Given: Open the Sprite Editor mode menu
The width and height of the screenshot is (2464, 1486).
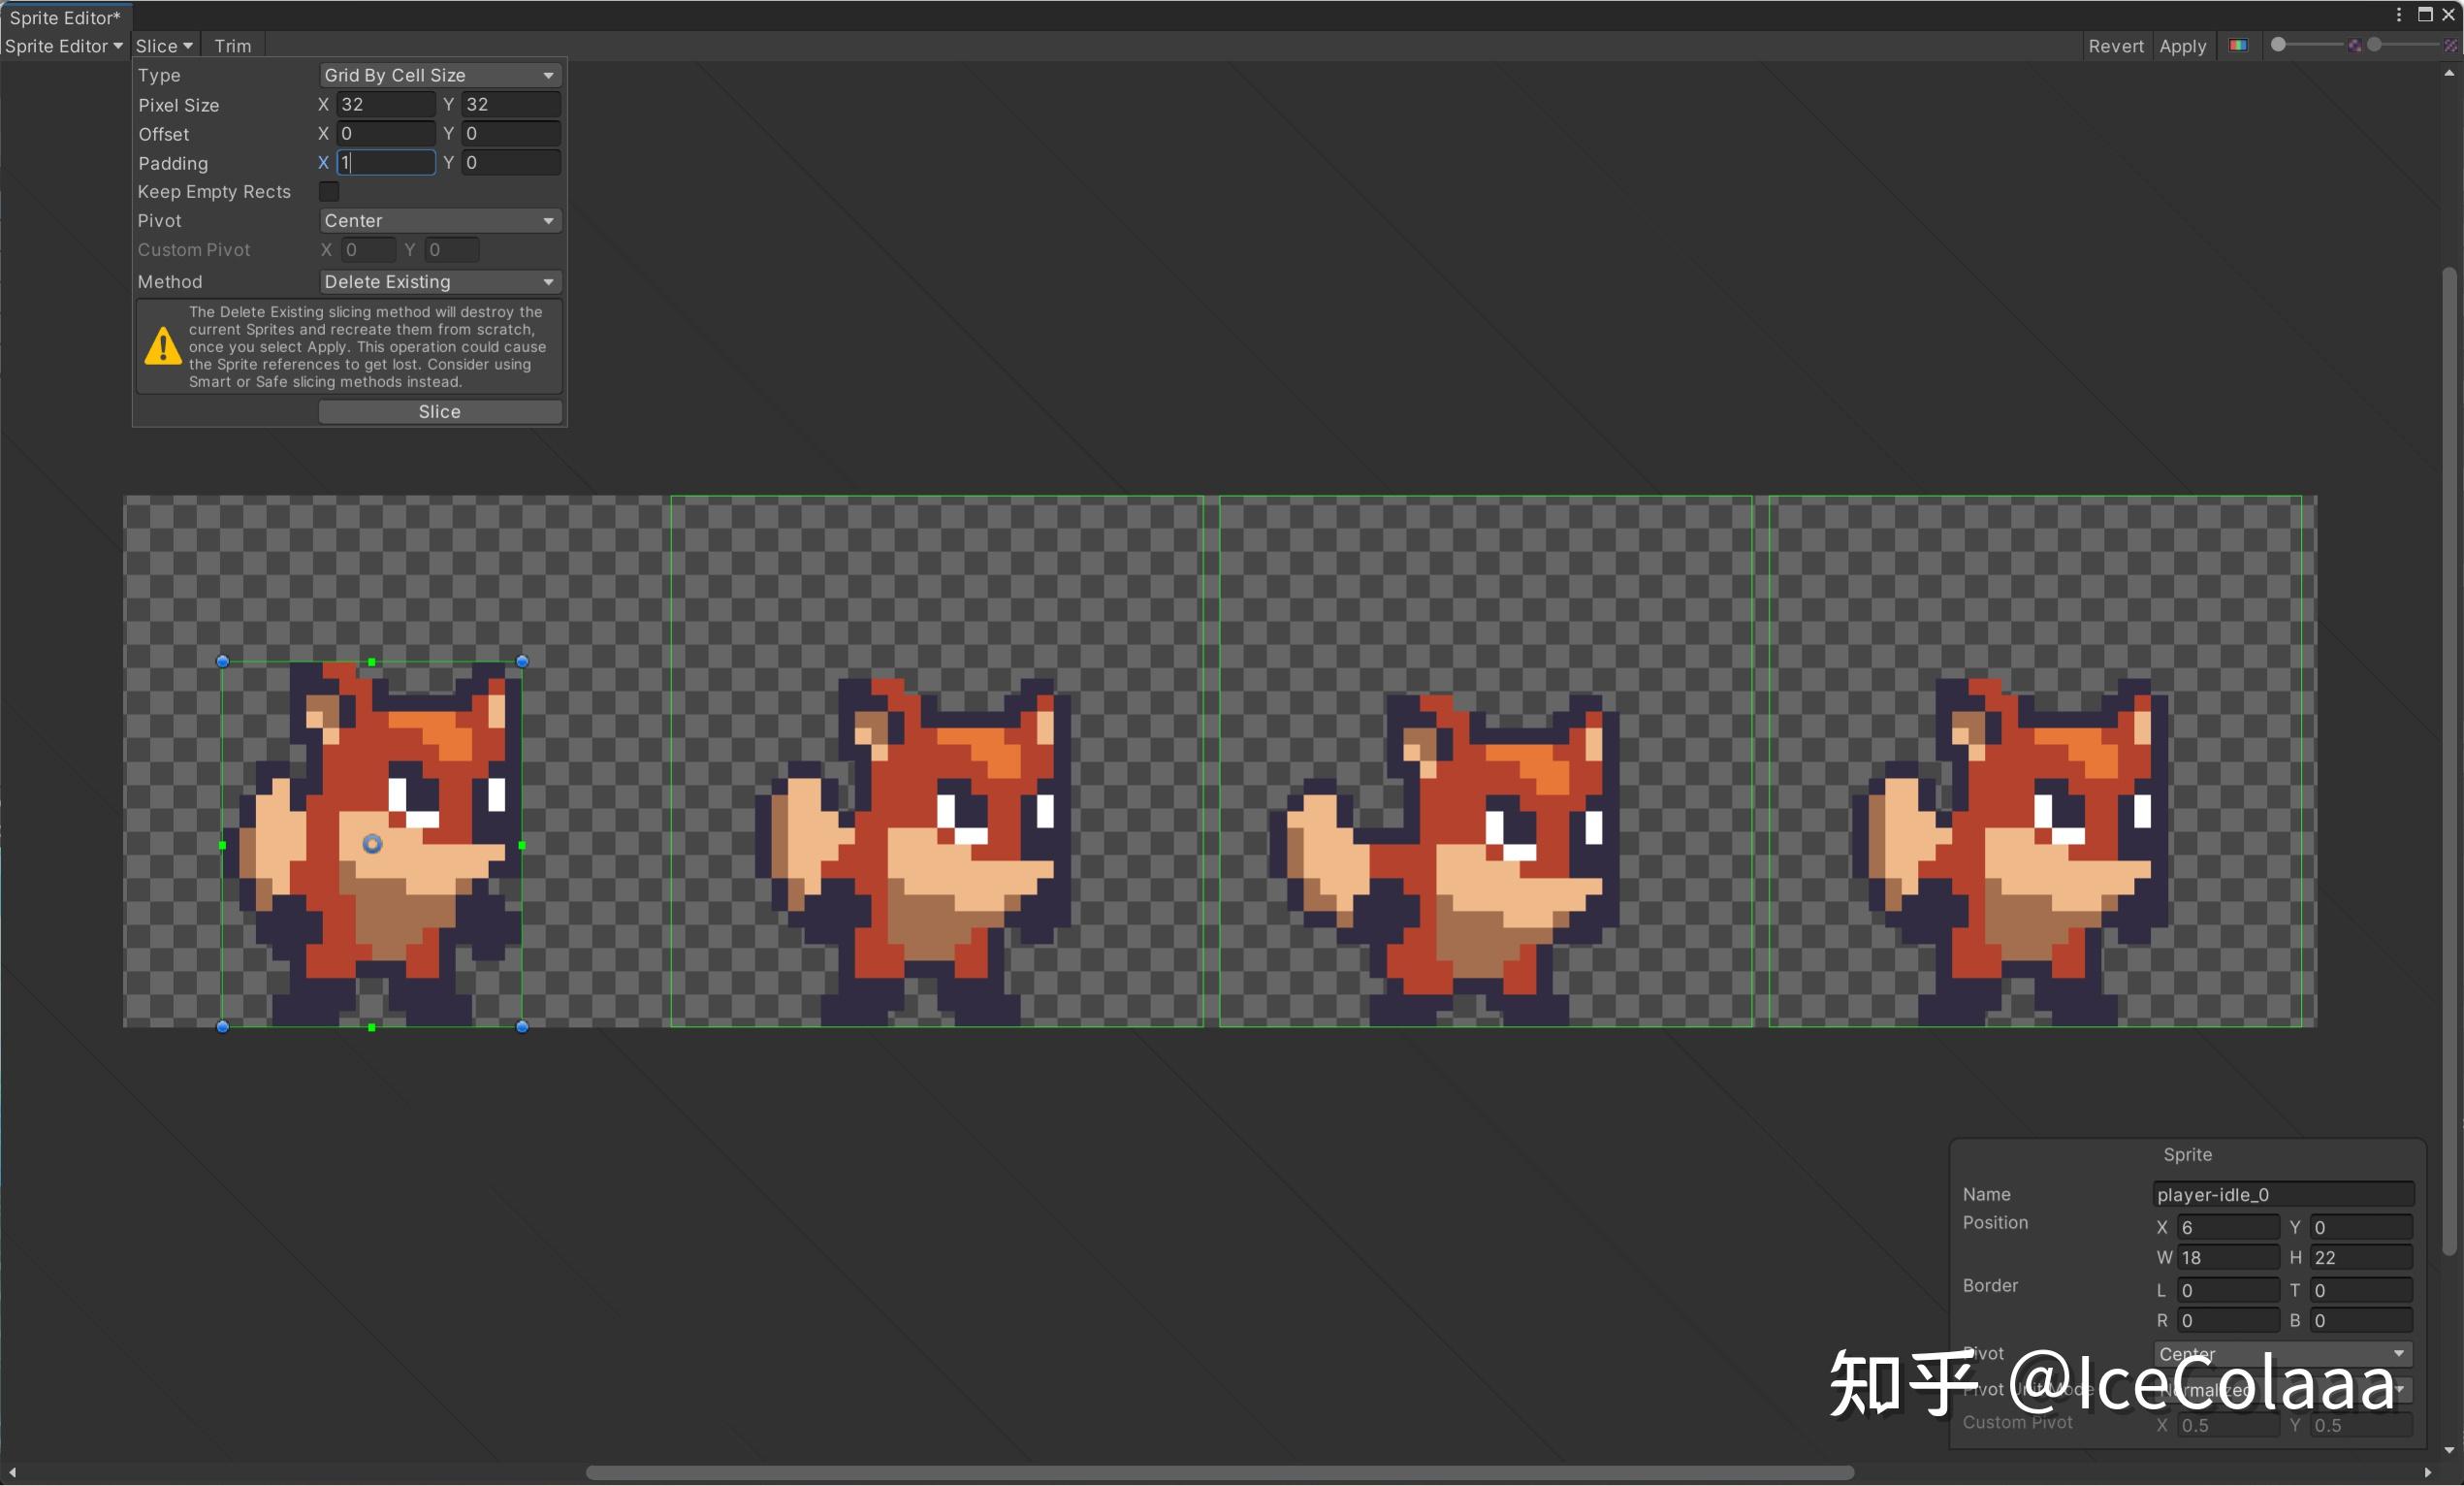Looking at the screenshot, I should pyautogui.click(x=64, y=46).
